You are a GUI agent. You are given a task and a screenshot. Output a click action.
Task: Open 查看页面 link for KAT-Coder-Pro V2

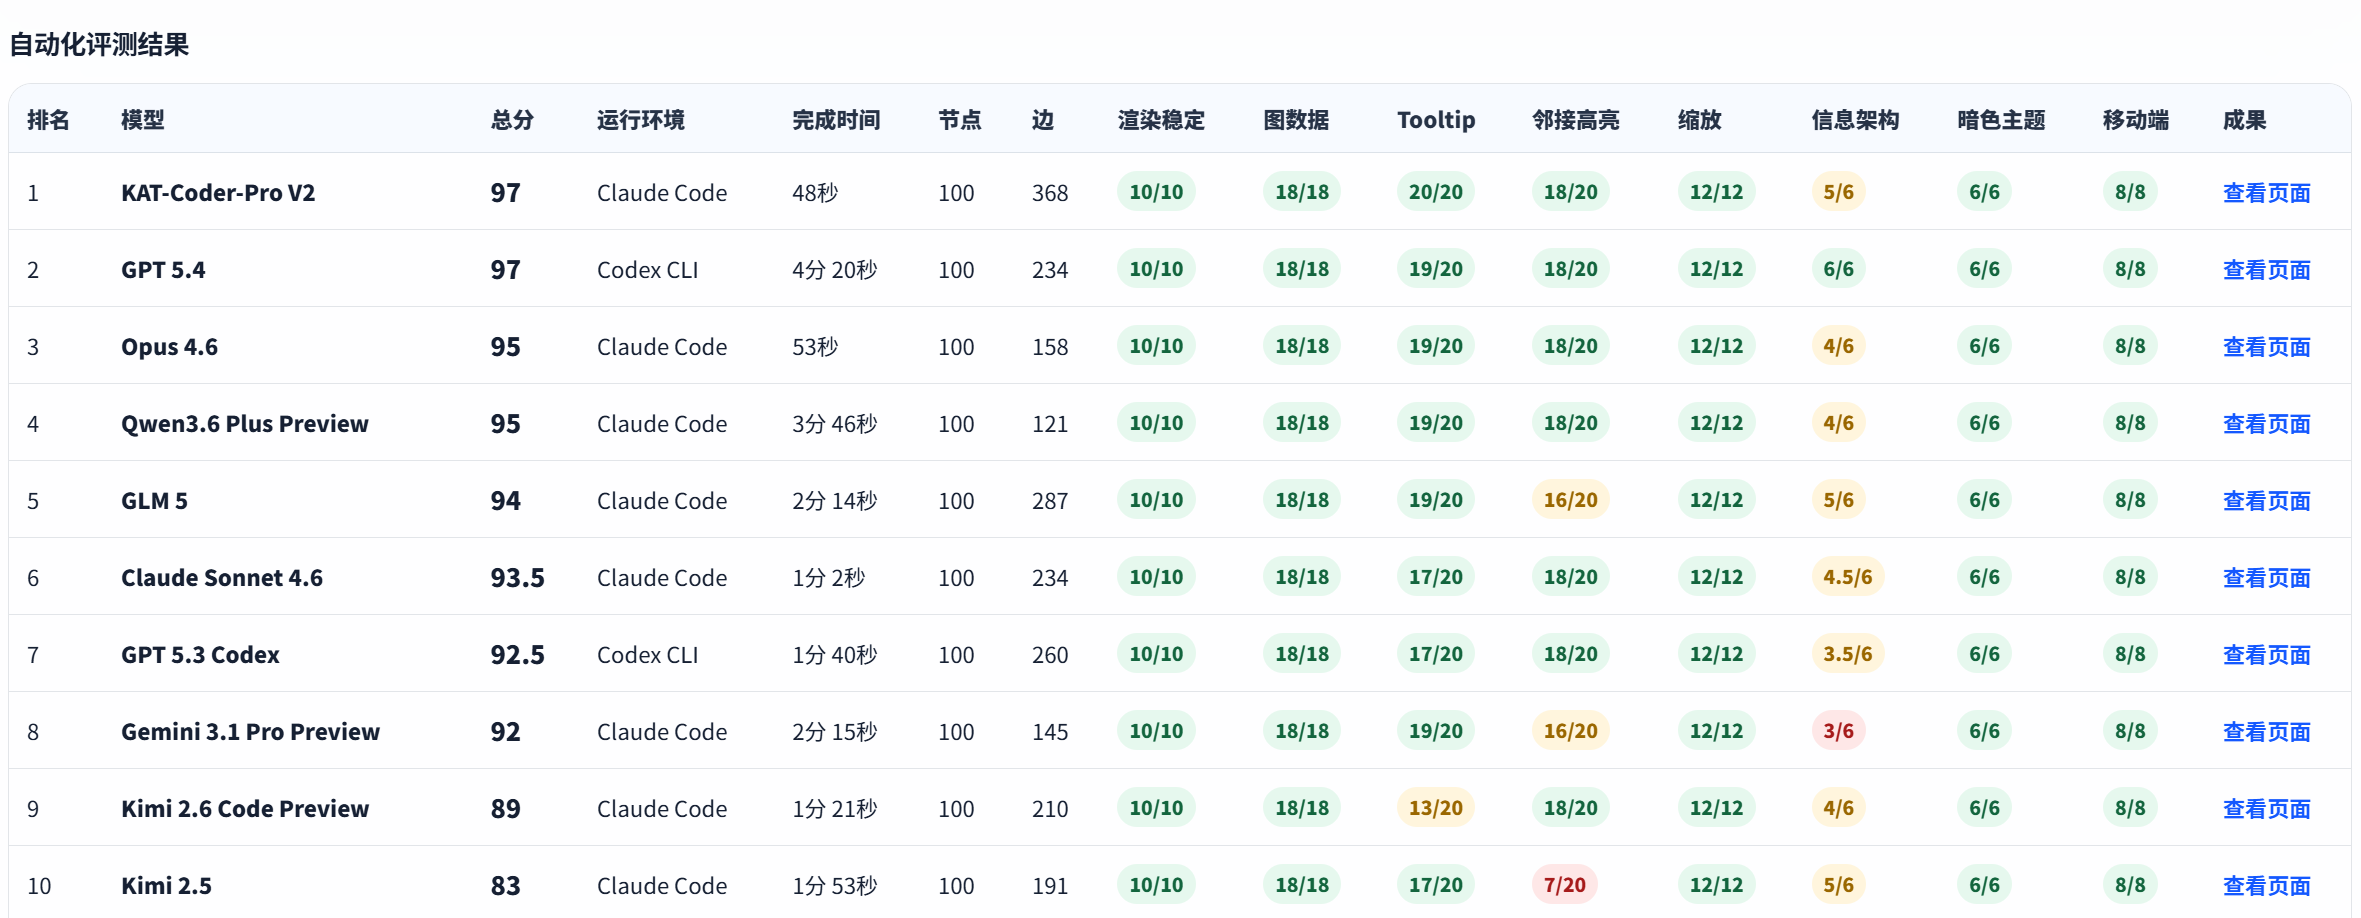[x=2265, y=193]
